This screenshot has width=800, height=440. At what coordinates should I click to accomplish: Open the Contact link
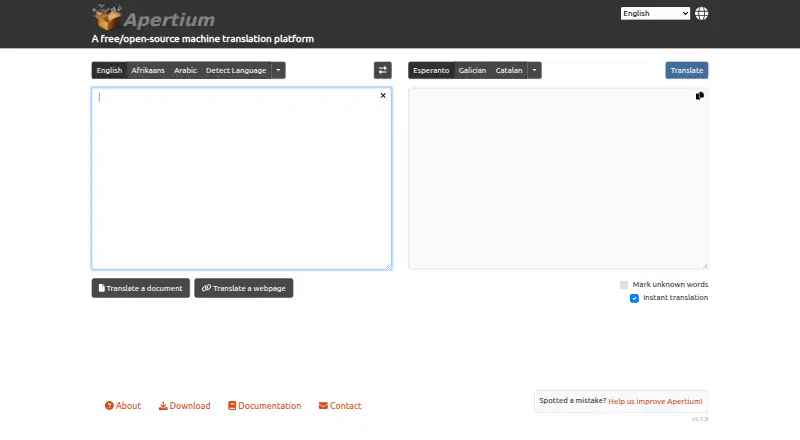pos(340,406)
